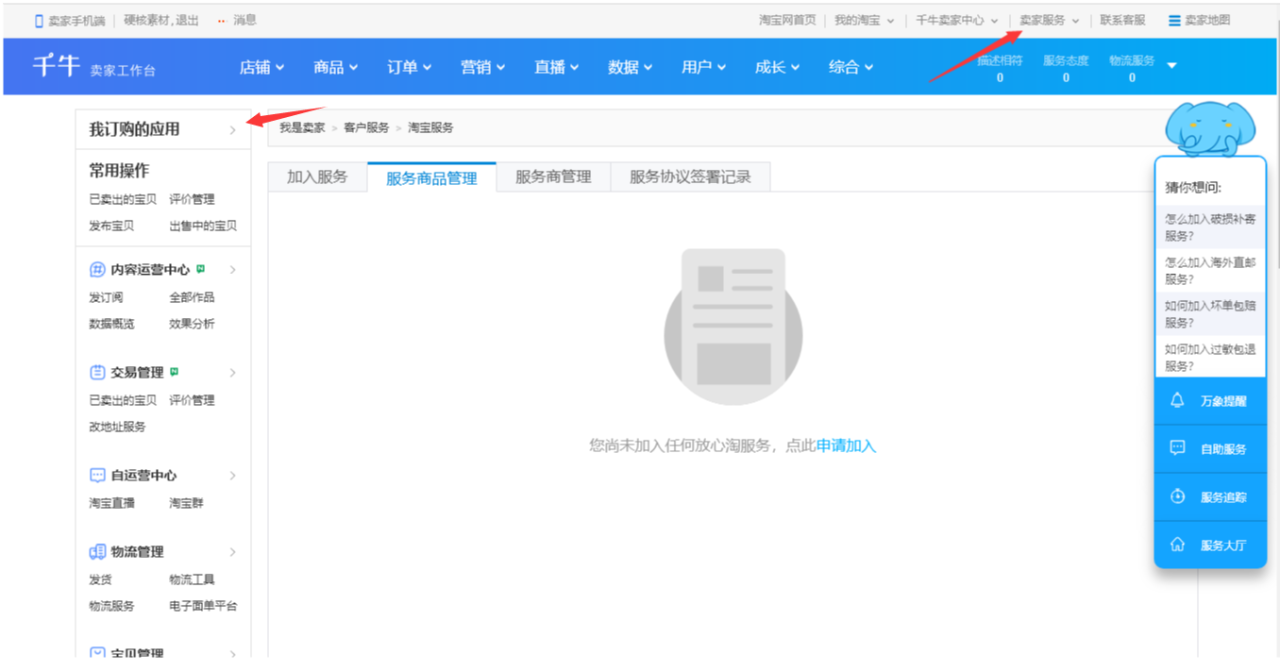Image resolution: width=1280 pixels, height=671 pixels.
Task: Expand the 直播 menu
Action: tap(557, 67)
